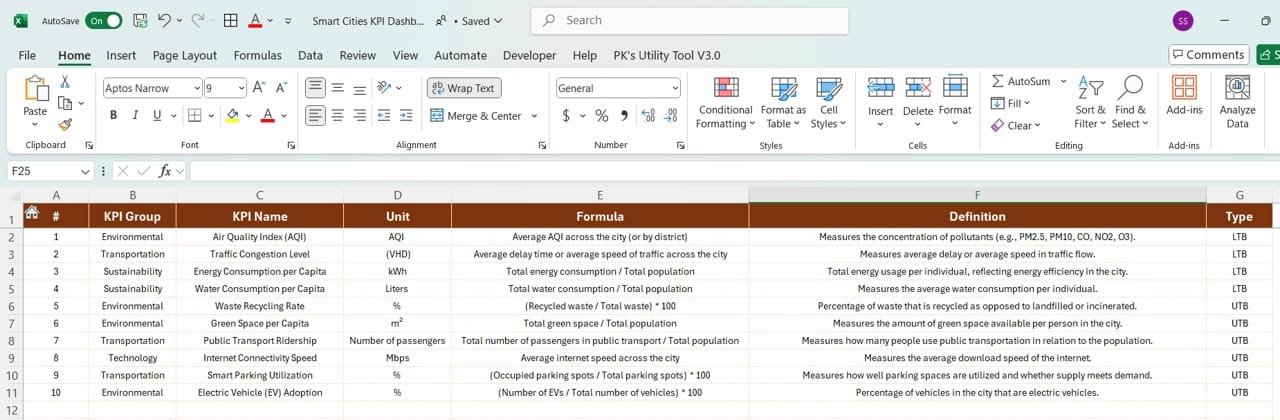Image resolution: width=1280 pixels, height=420 pixels.
Task: Click Merge & Center
Action: point(477,116)
